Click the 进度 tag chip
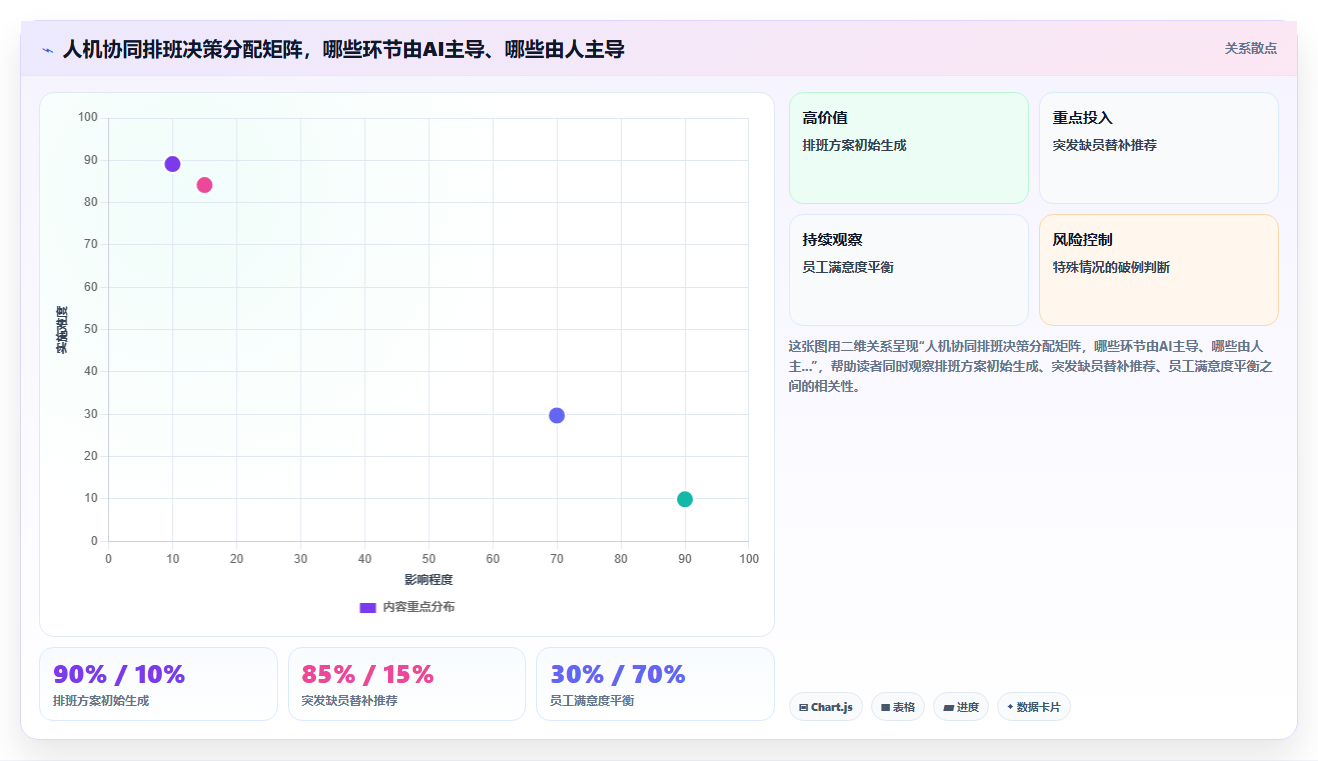This screenshot has width=1318, height=761. click(x=961, y=707)
